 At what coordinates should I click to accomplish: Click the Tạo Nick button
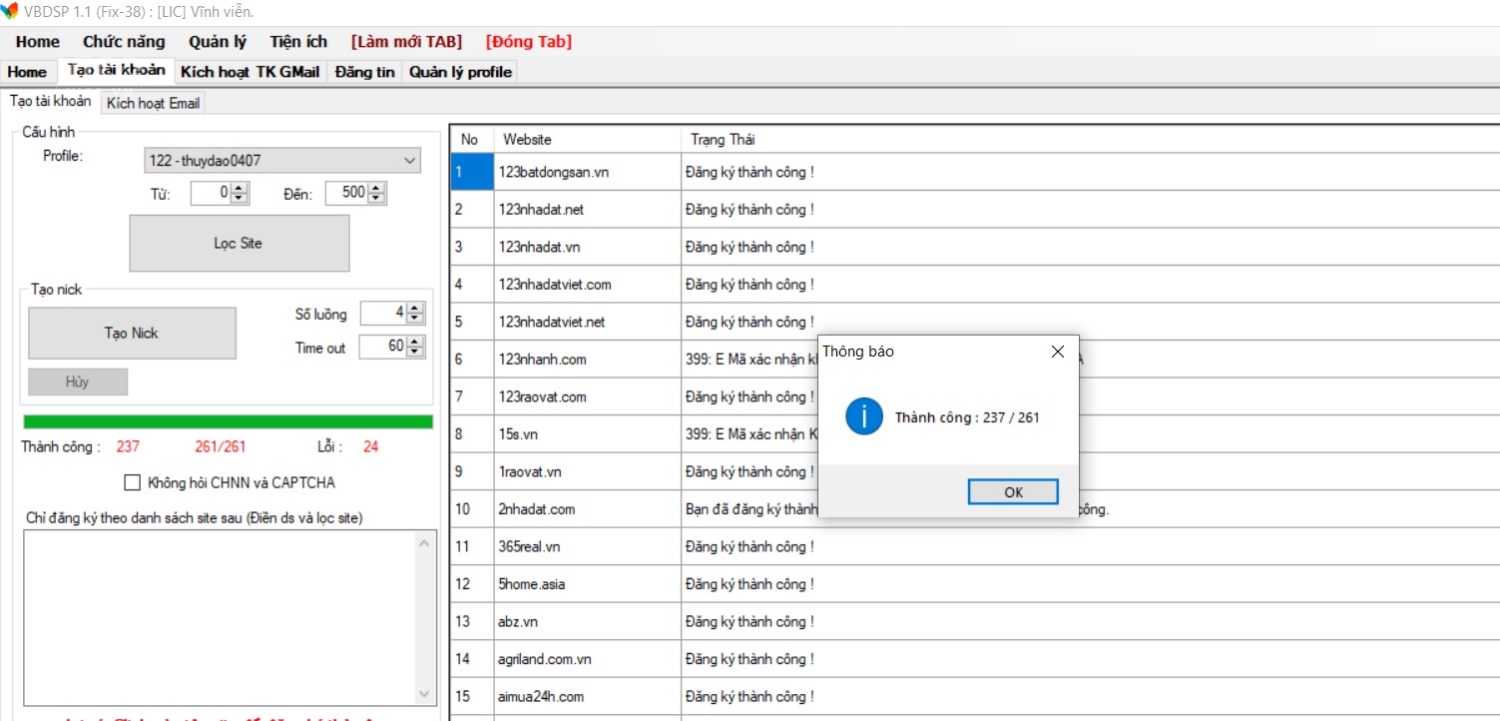click(132, 333)
